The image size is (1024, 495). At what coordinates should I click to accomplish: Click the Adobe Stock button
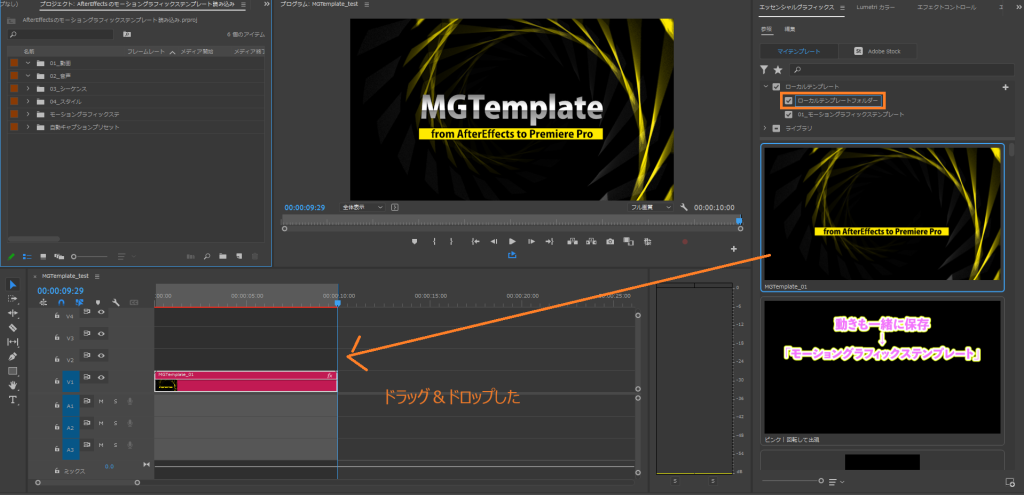click(x=877, y=50)
